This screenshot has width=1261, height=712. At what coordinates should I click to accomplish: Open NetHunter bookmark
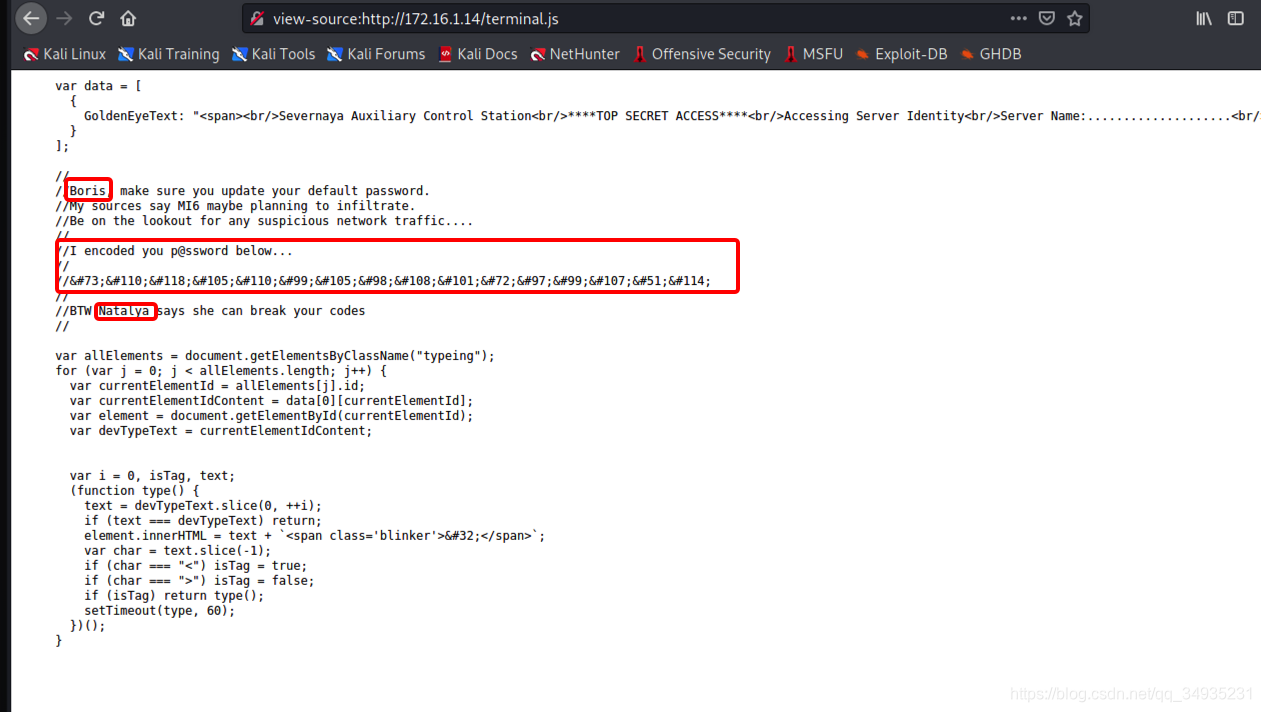point(575,54)
